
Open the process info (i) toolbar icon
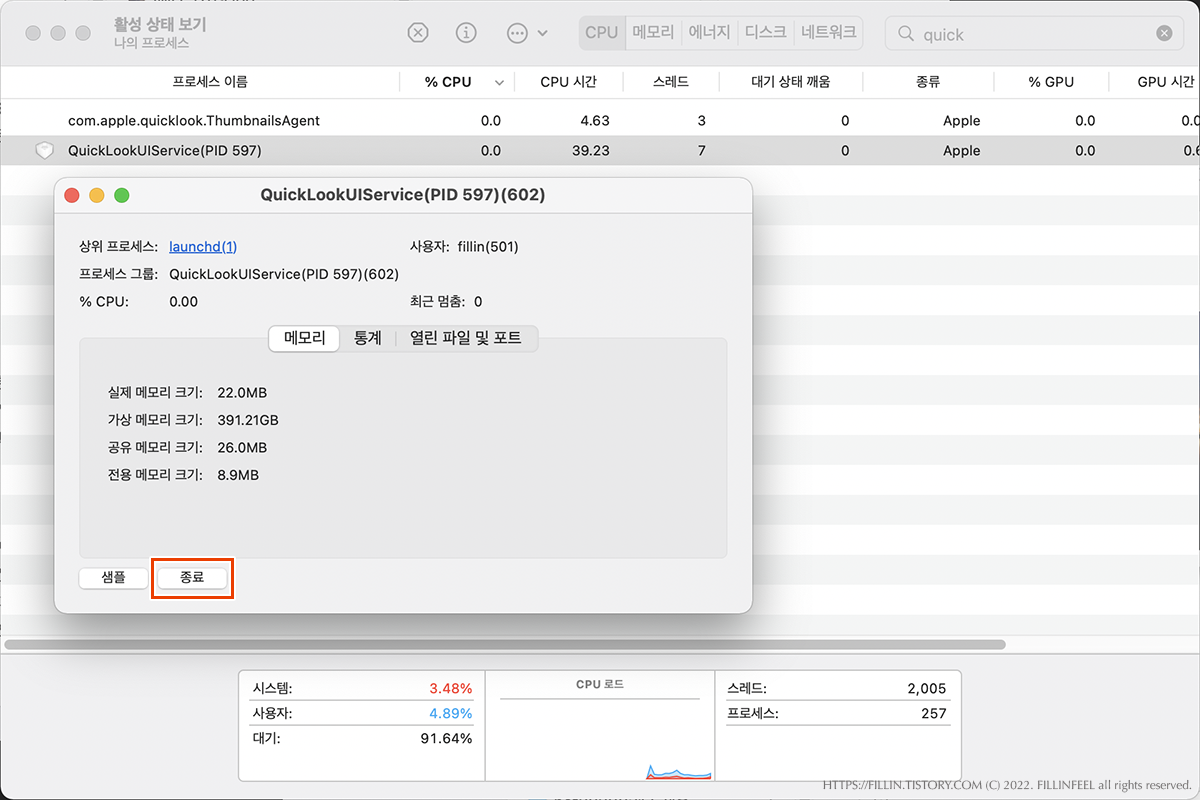tap(466, 33)
